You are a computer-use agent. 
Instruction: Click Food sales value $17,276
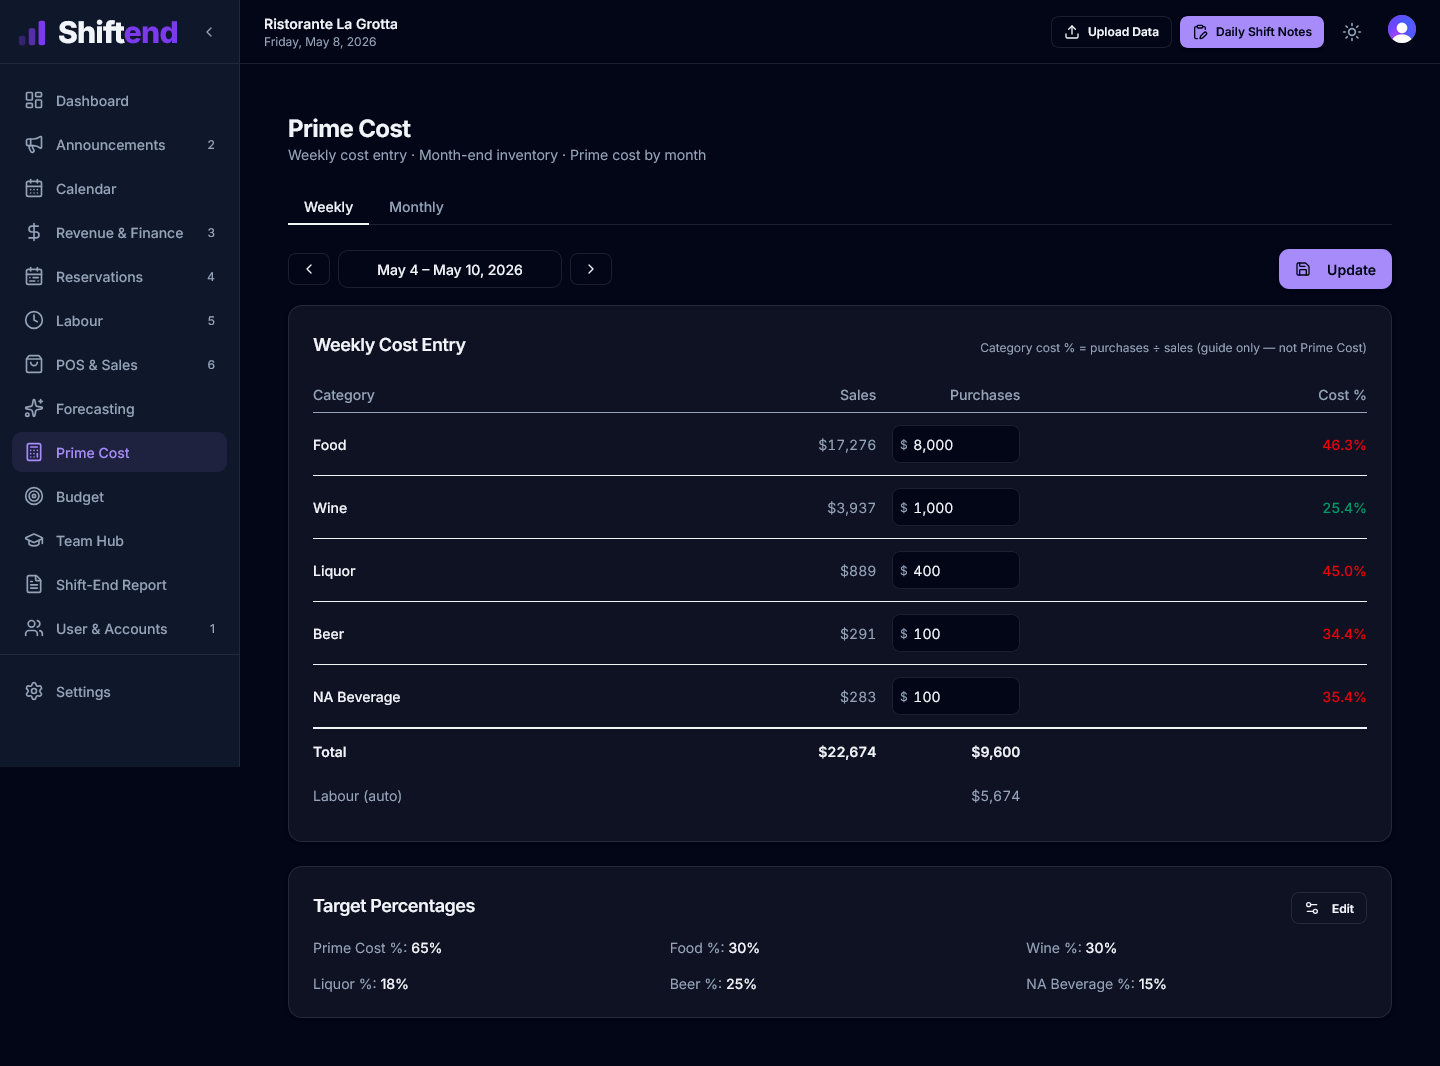(x=847, y=445)
